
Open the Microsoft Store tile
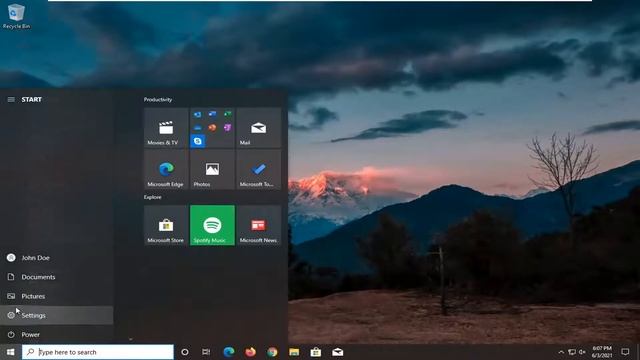(166, 225)
